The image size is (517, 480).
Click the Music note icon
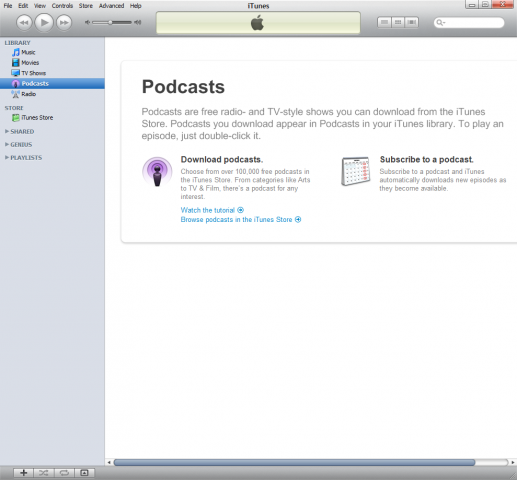point(15,52)
